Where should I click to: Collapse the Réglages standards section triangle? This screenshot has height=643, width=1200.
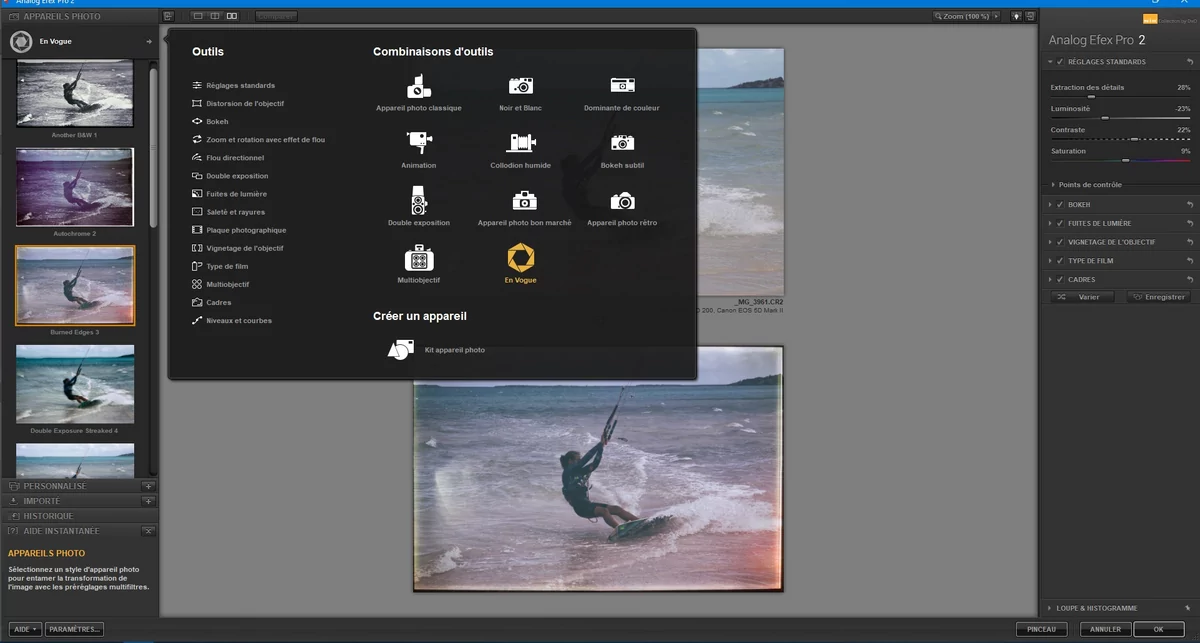point(1050,62)
